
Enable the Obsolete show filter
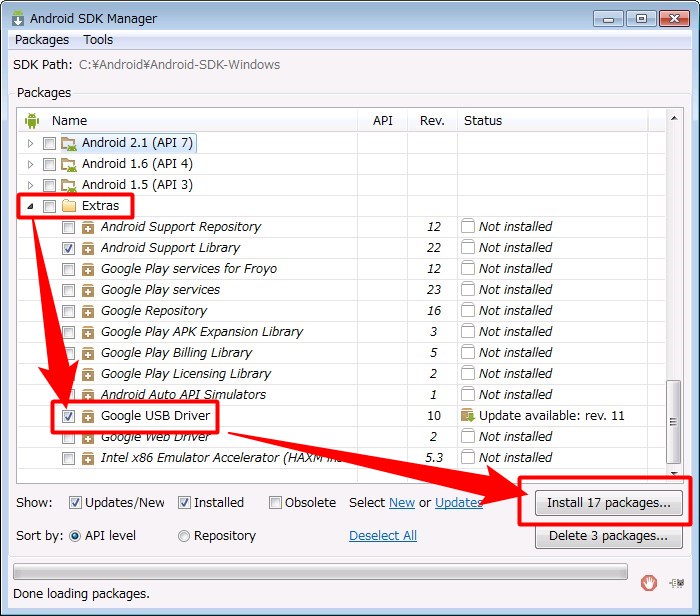point(275,503)
